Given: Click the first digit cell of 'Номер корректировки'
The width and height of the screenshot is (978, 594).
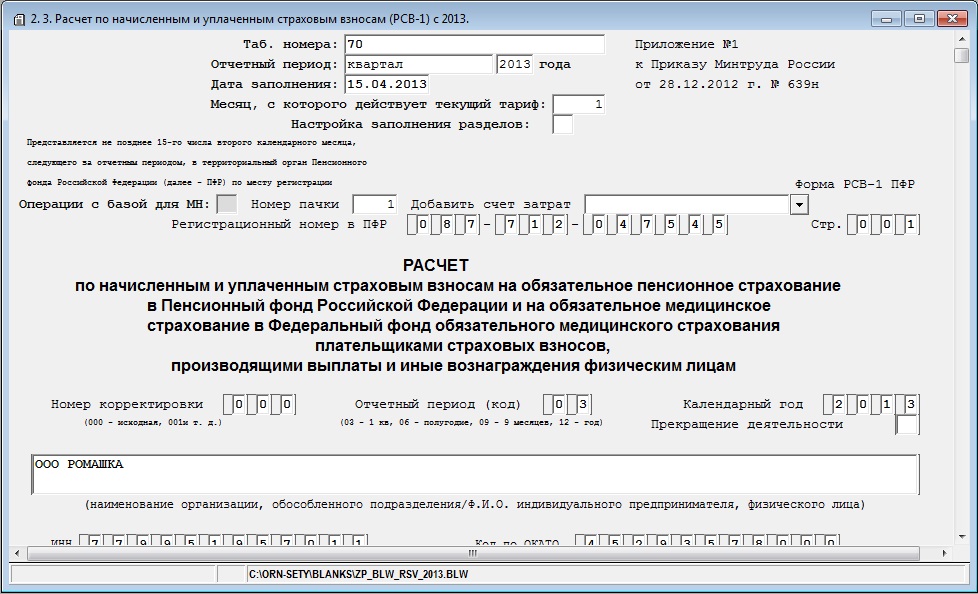Looking at the screenshot, I should [238, 405].
